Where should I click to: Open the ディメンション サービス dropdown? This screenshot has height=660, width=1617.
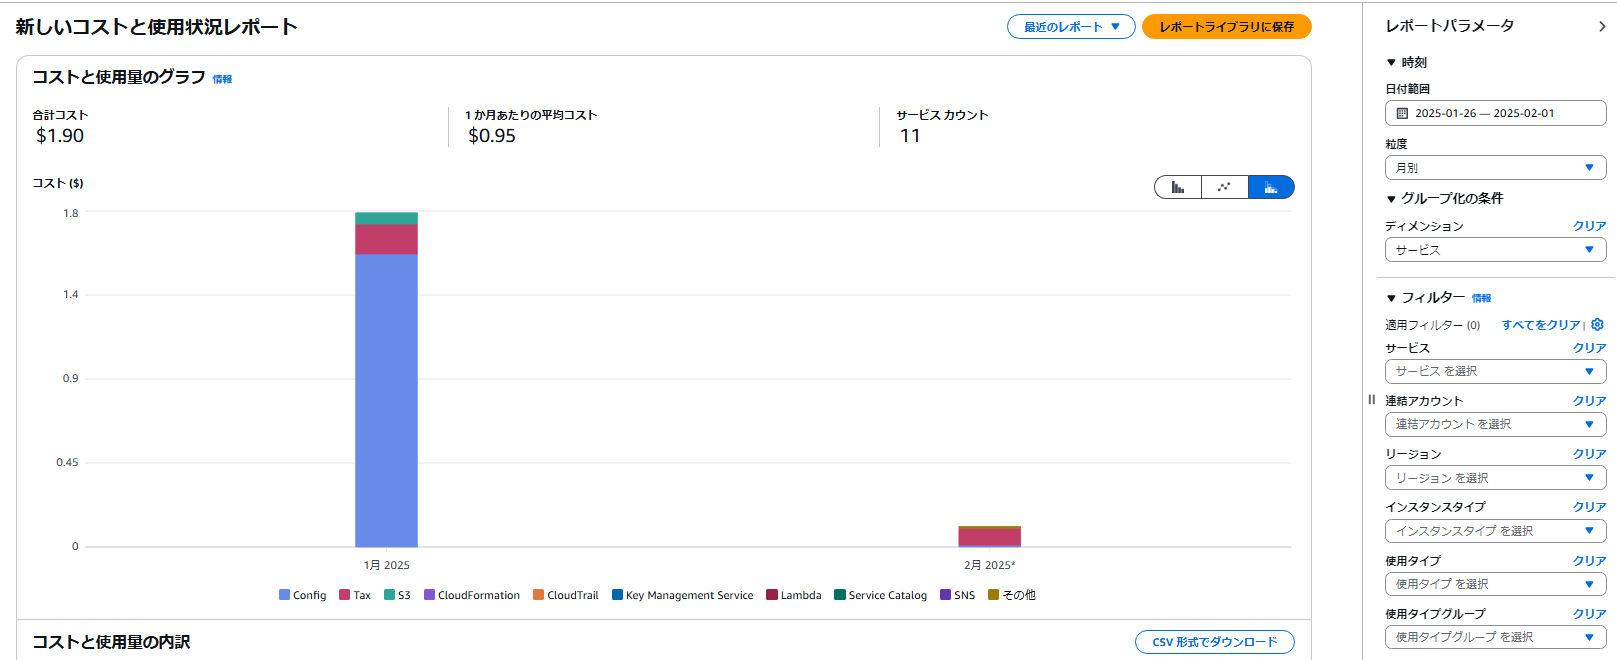(x=1495, y=250)
